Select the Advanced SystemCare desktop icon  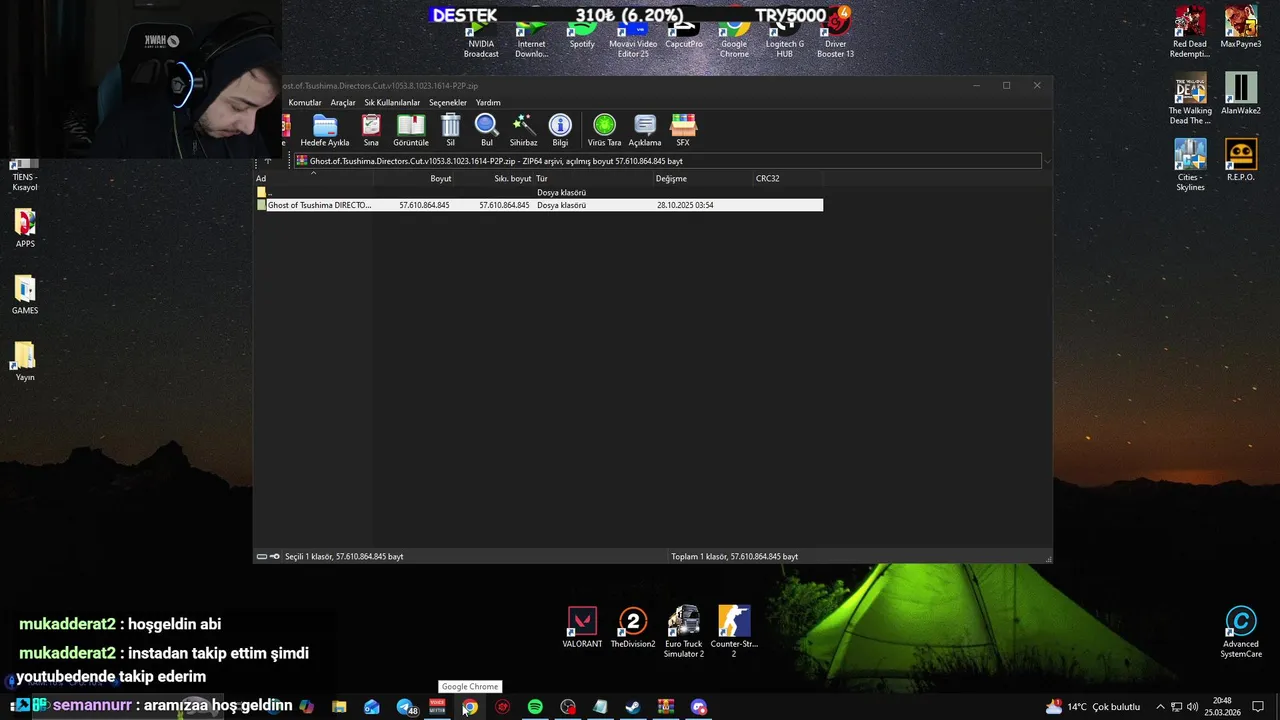coord(1241,633)
